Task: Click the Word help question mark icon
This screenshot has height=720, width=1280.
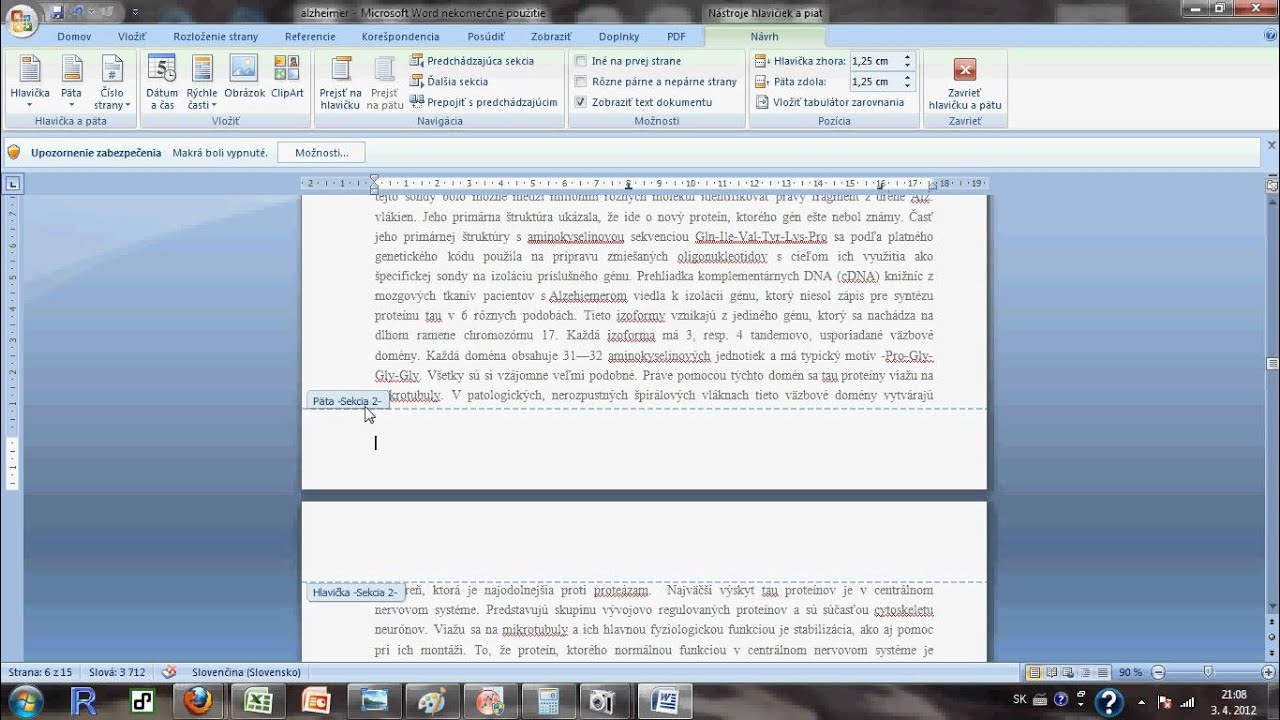Action: tap(1270, 37)
